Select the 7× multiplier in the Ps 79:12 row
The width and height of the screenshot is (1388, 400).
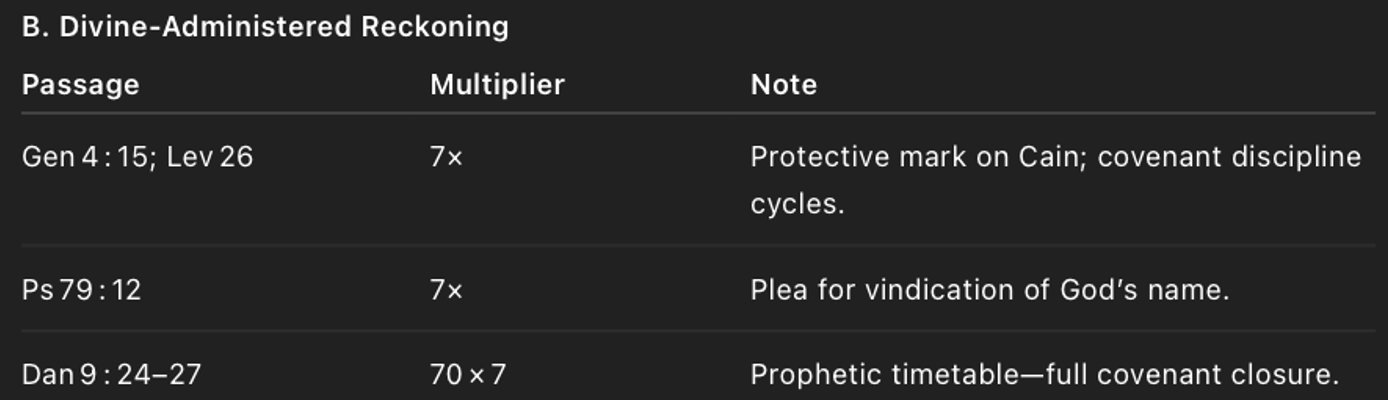click(x=446, y=291)
